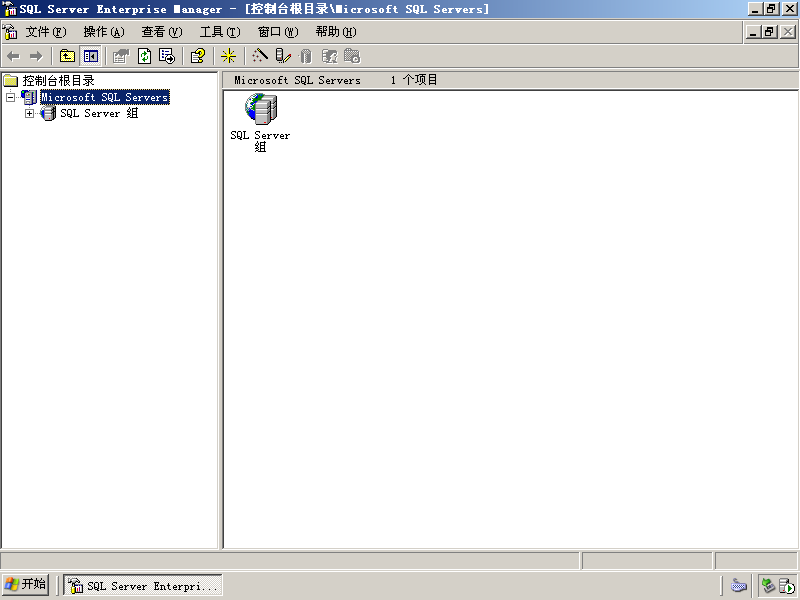This screenshot has width=800, height=600.
Task: Click the Register Server toolbar icon
Action: tap(283, 56)
